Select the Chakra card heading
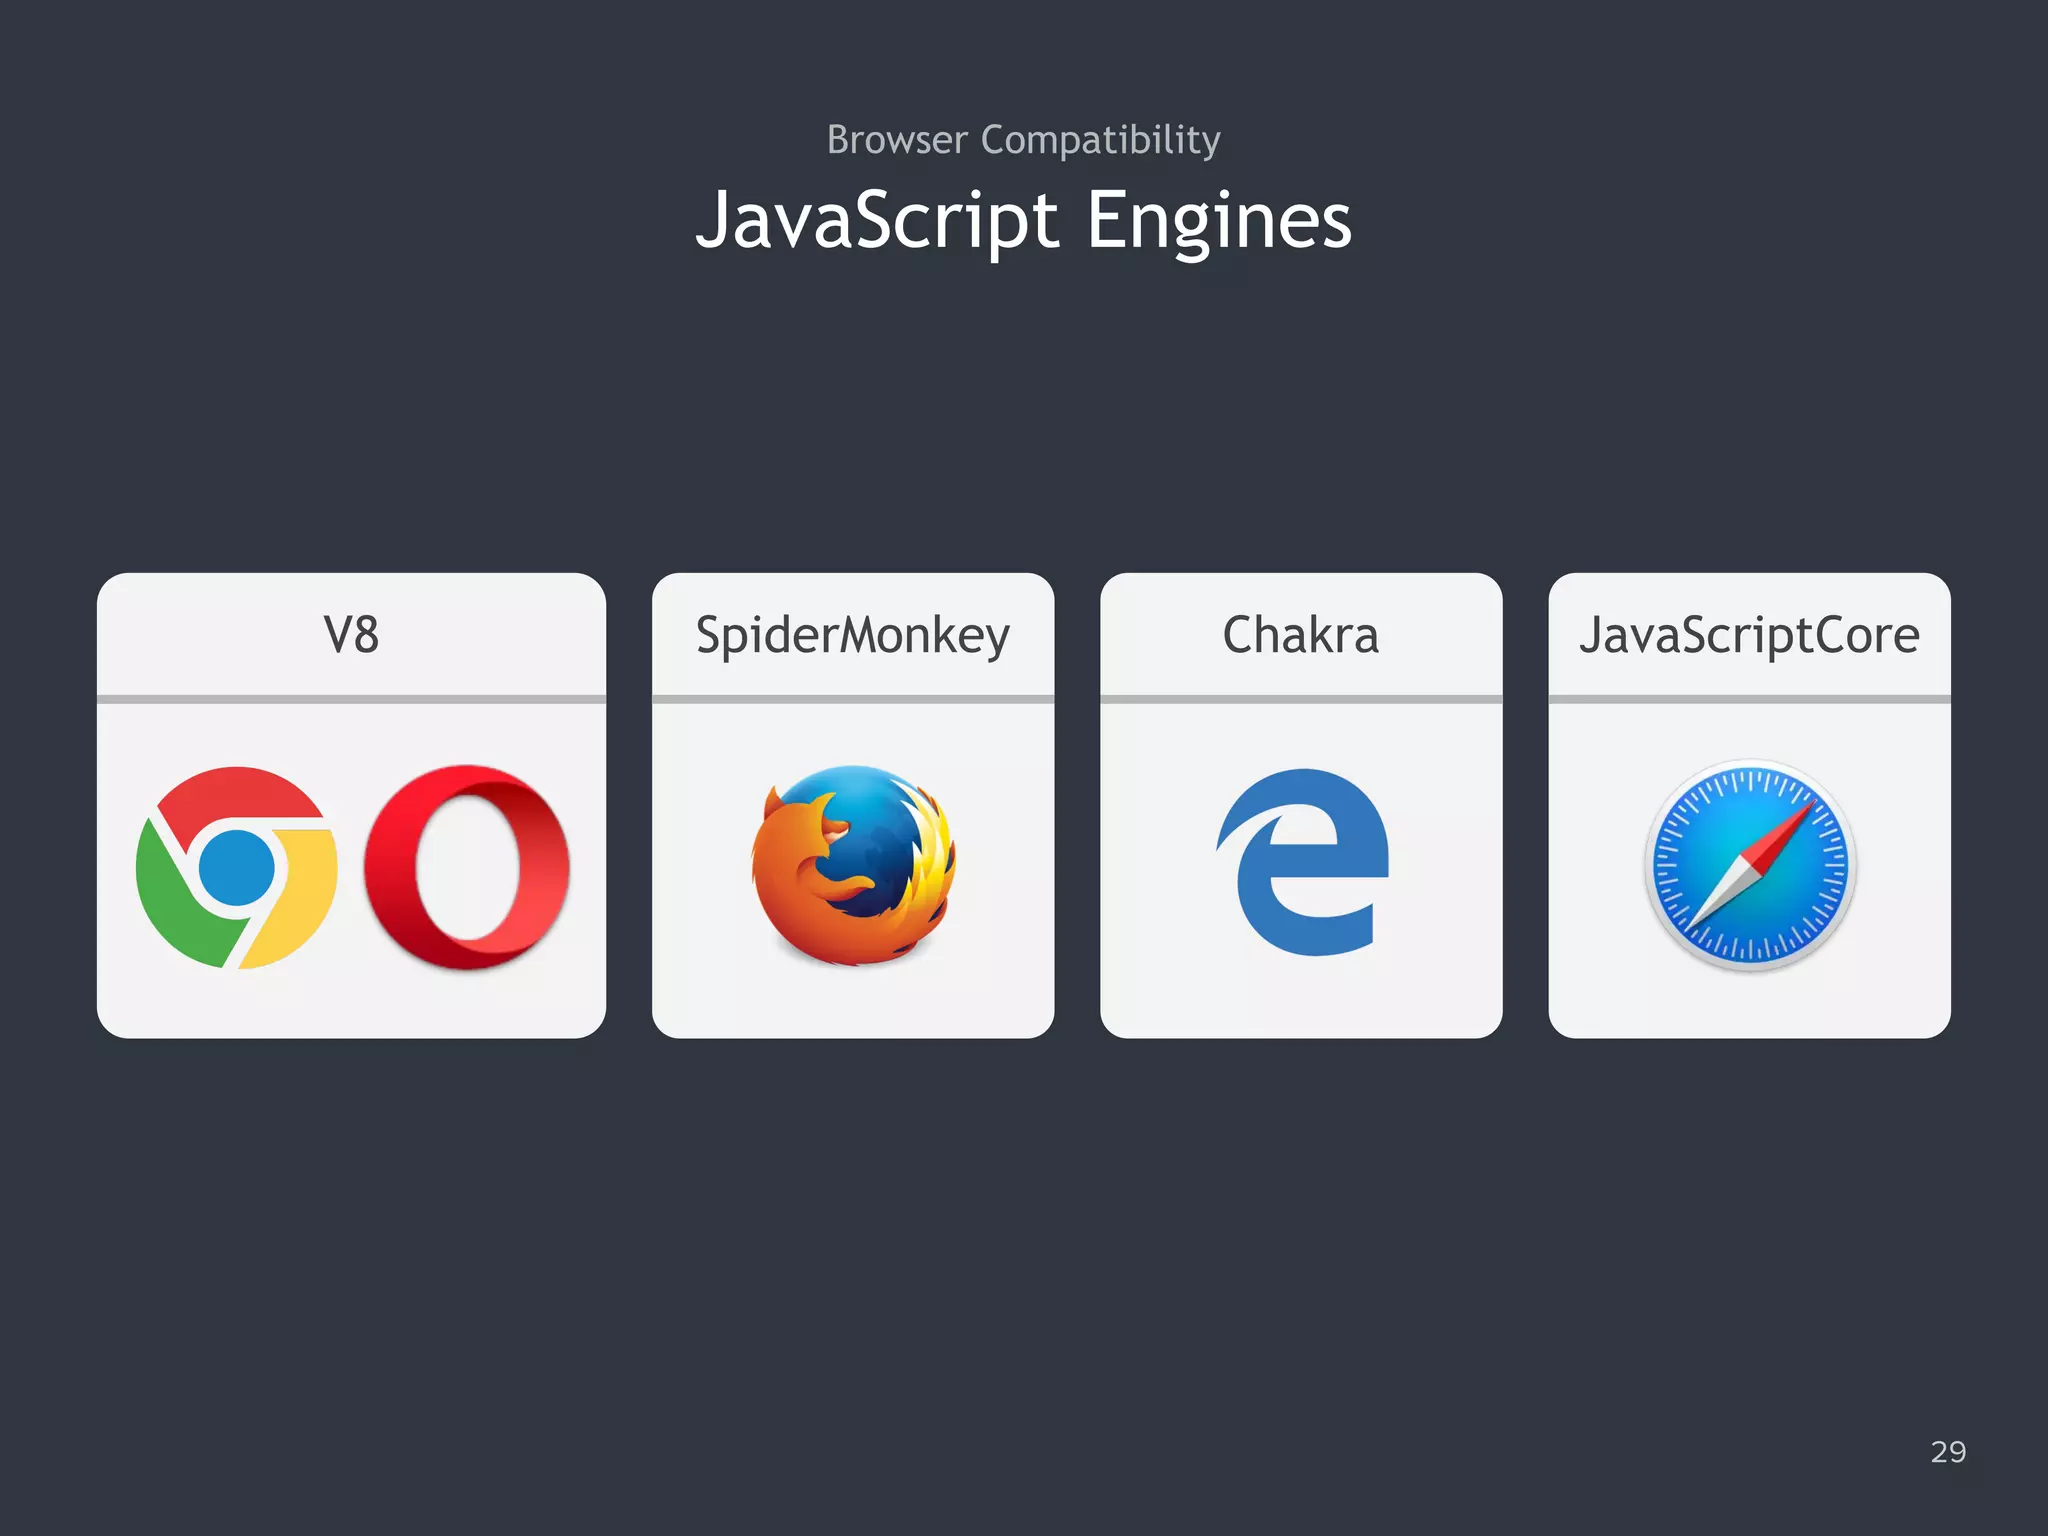This screenshot has height=1536, width=2048. coord(1301,635)
